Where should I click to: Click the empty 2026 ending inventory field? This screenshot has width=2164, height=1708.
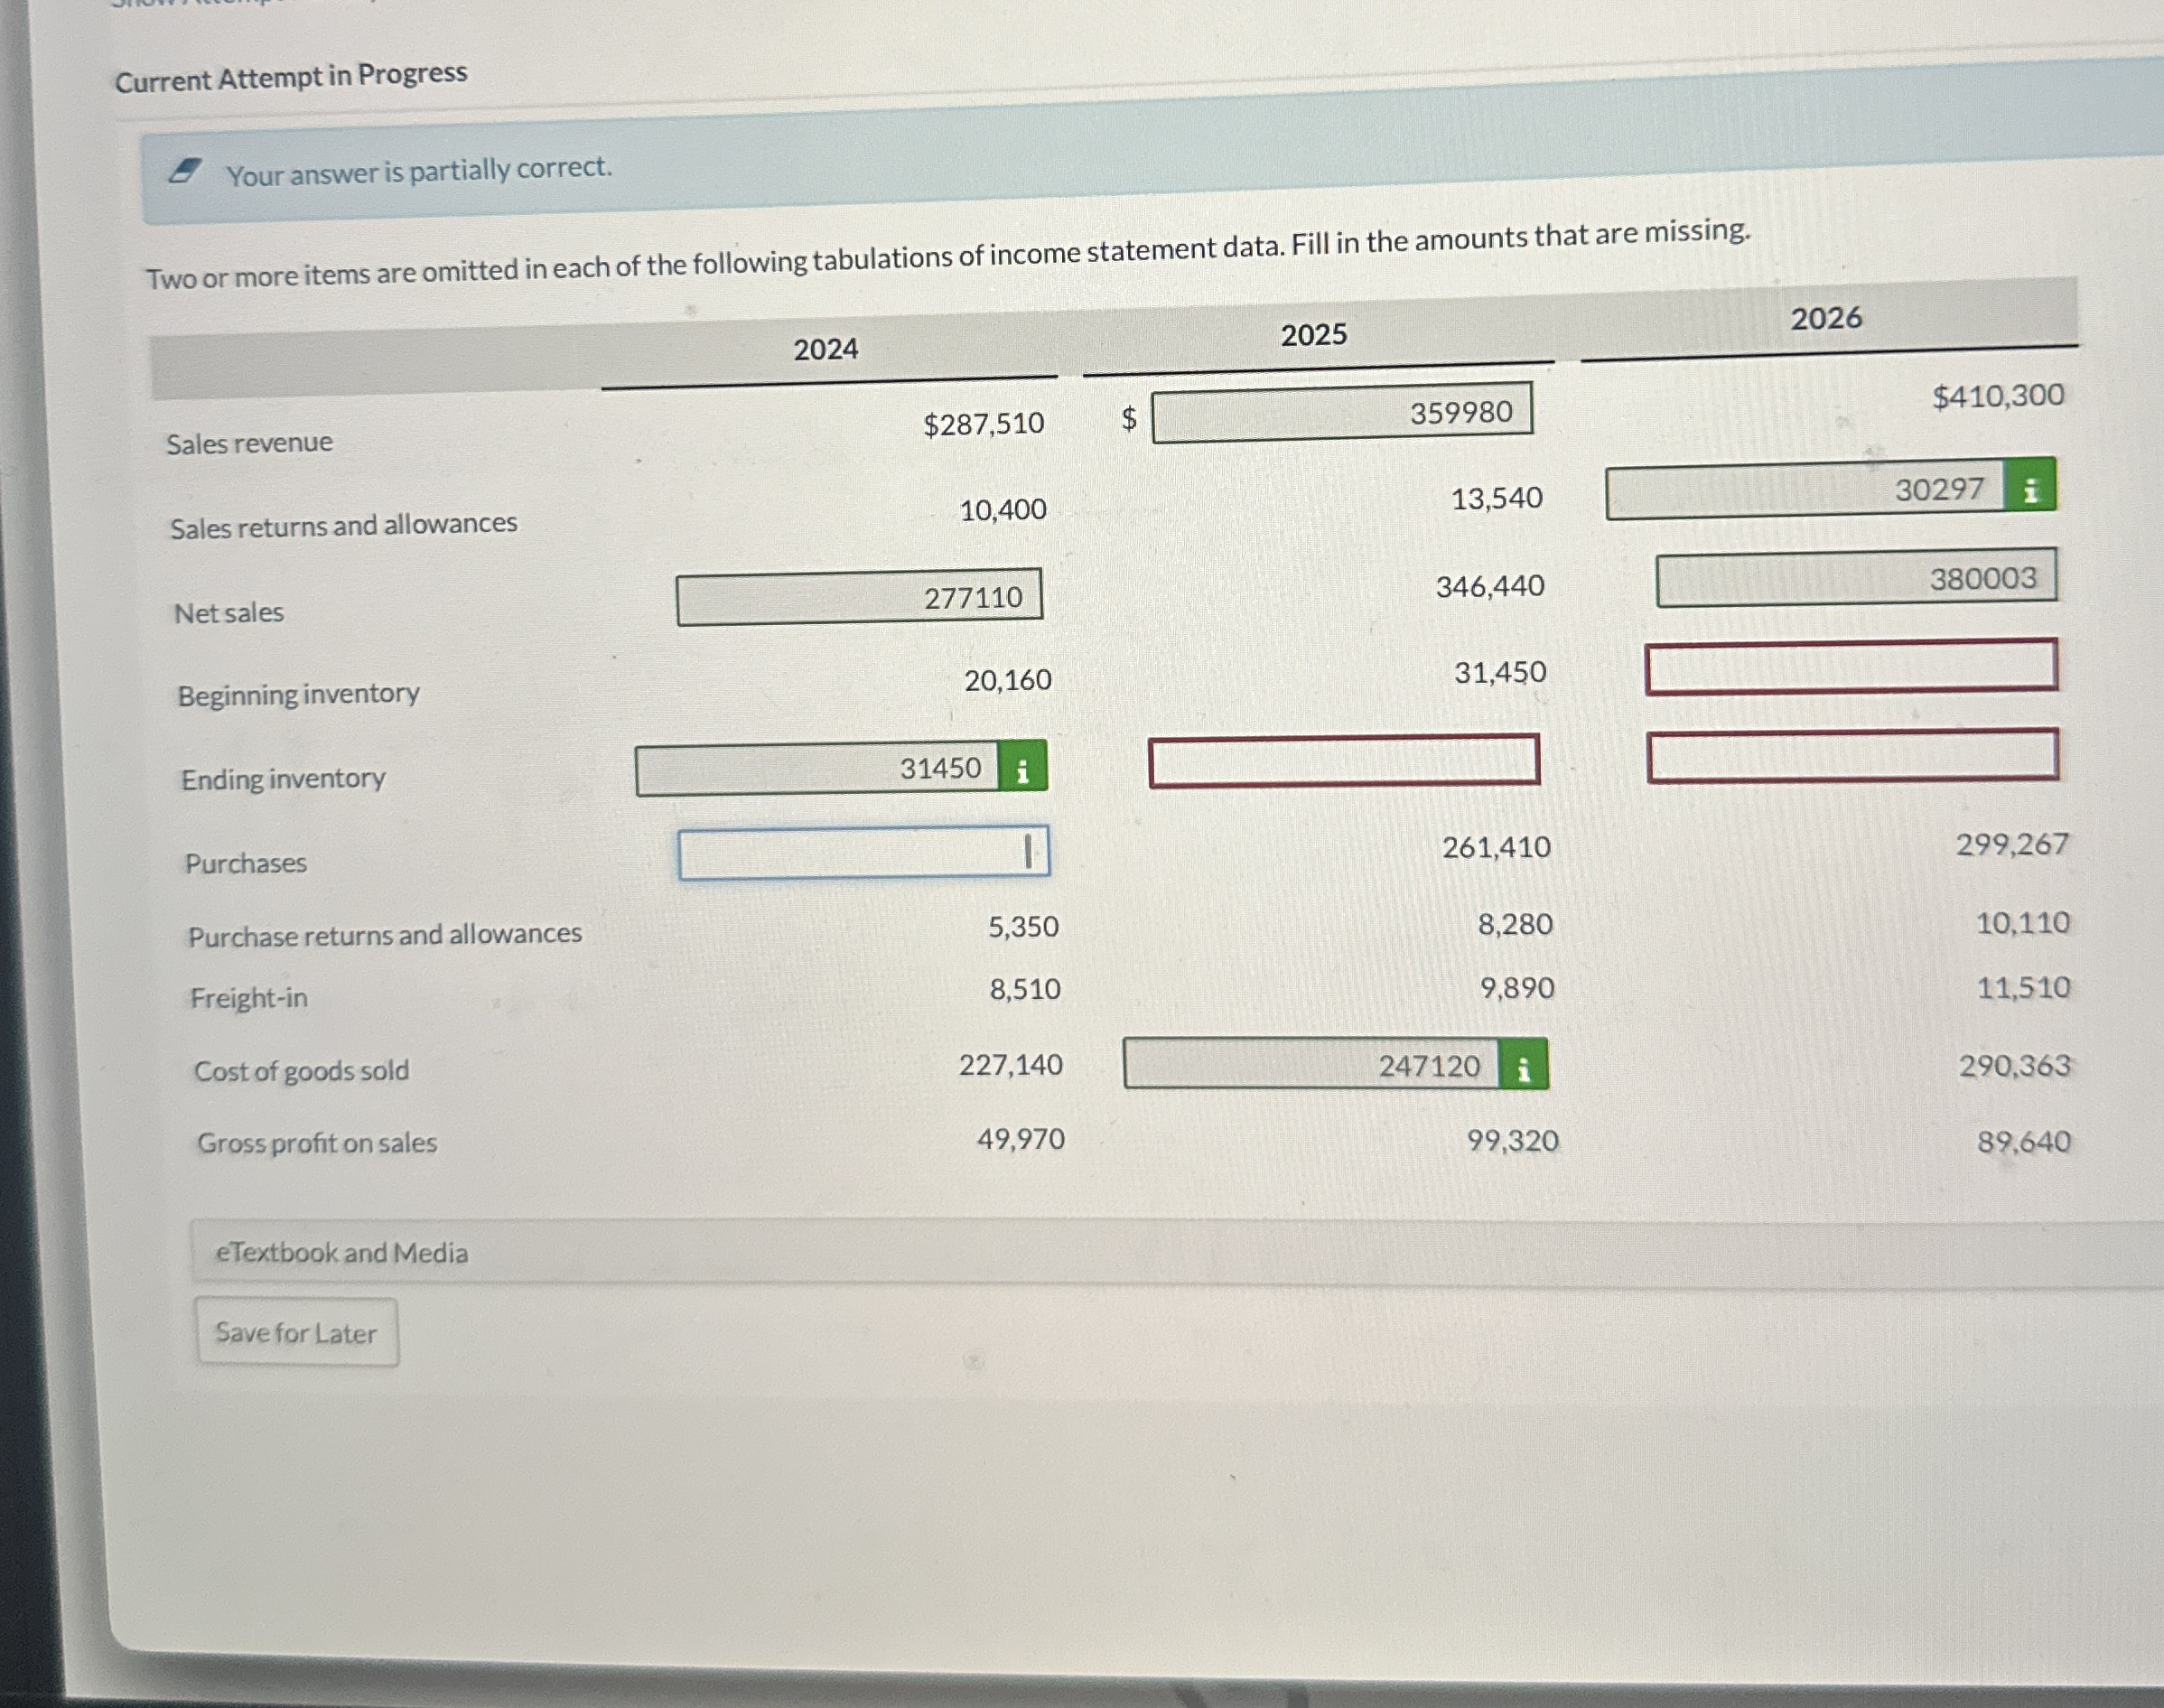(x=1852, y=756)
